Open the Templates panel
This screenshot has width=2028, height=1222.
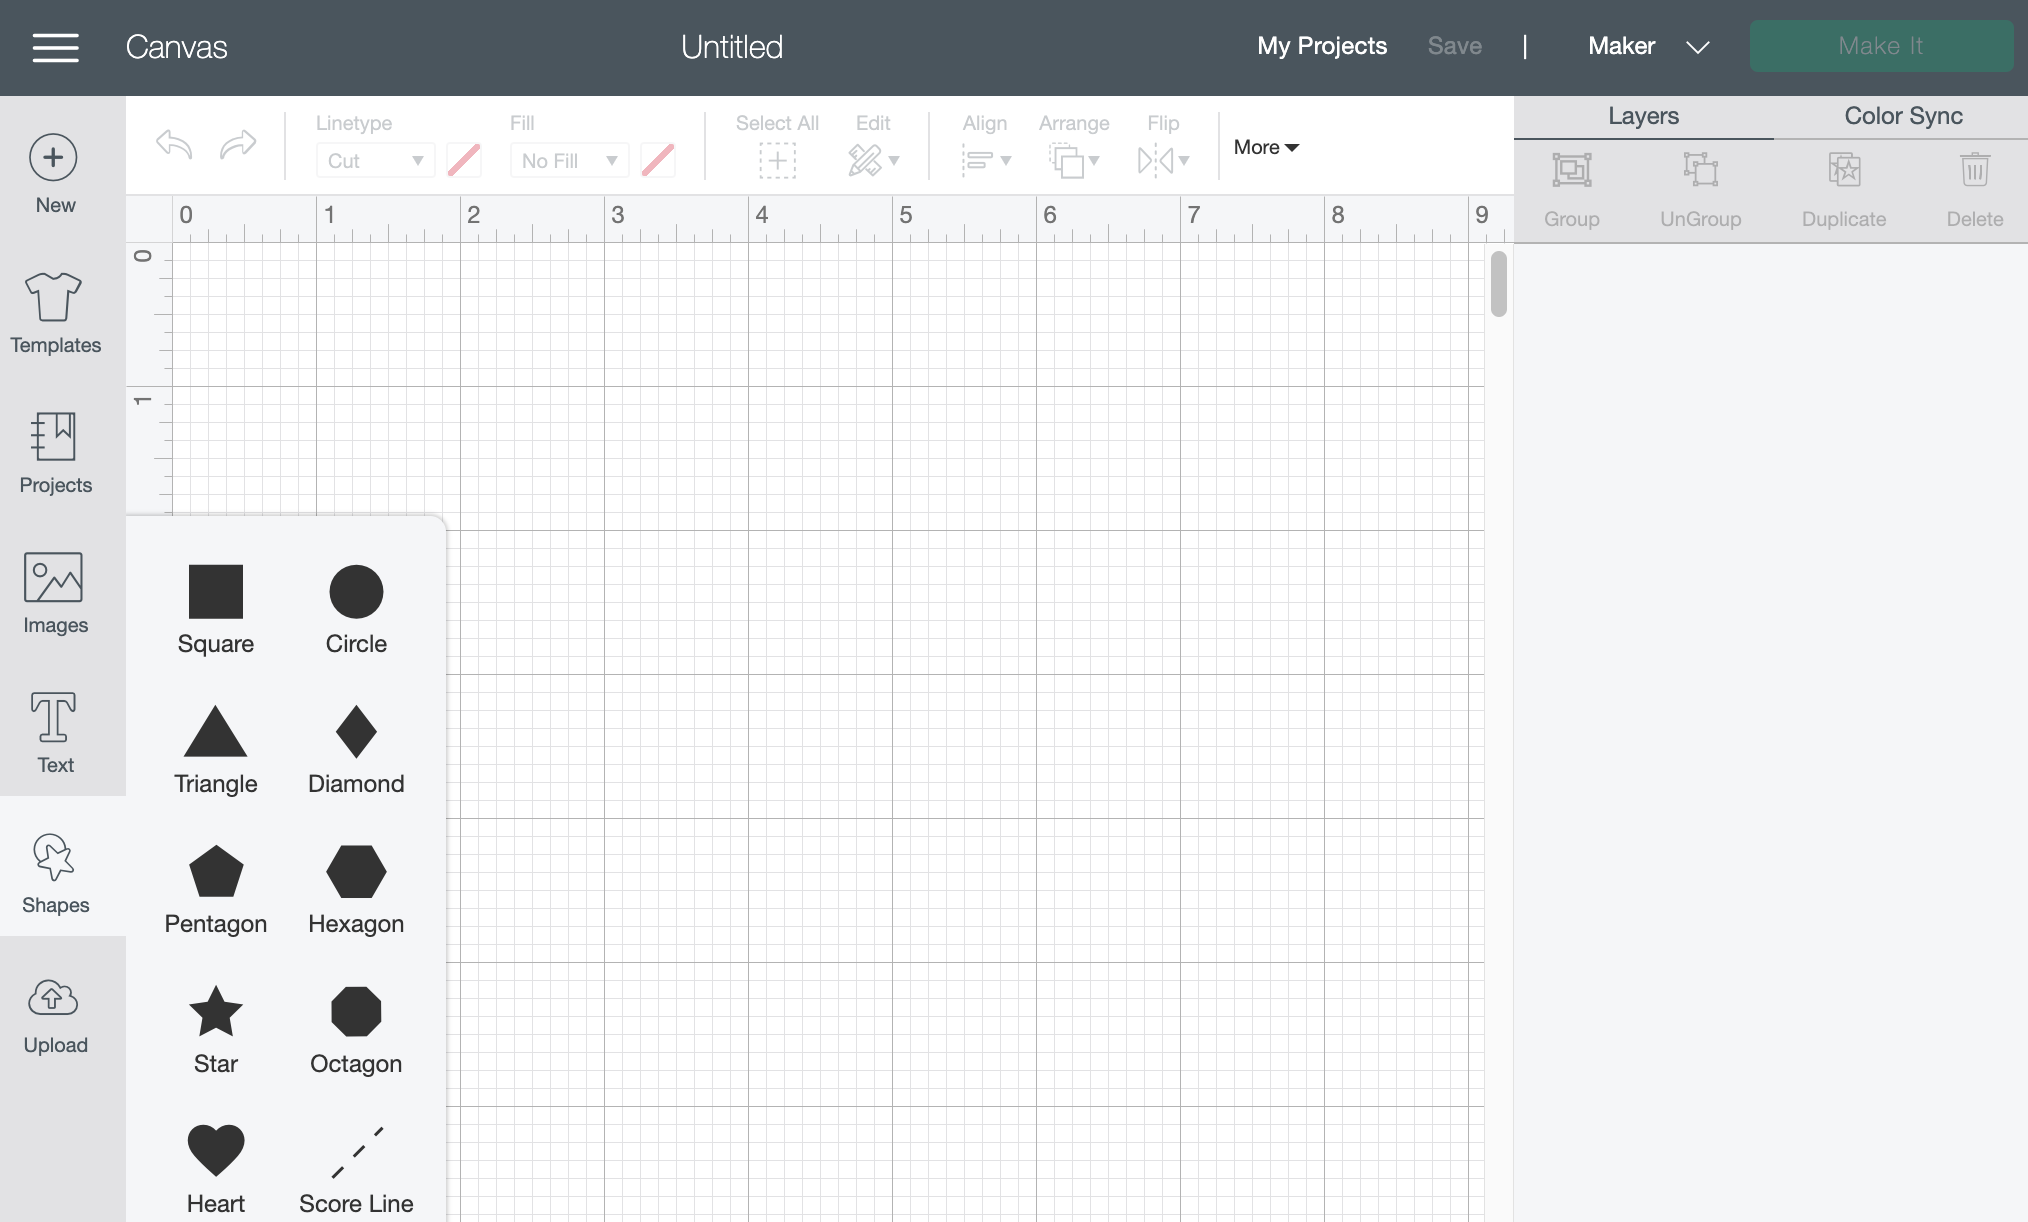(55, 312)
